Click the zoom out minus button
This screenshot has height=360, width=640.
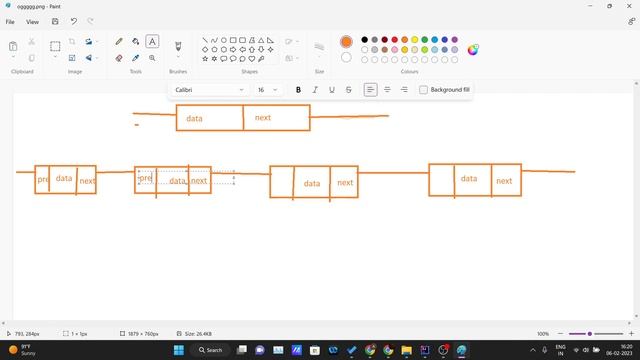[560, 334]
